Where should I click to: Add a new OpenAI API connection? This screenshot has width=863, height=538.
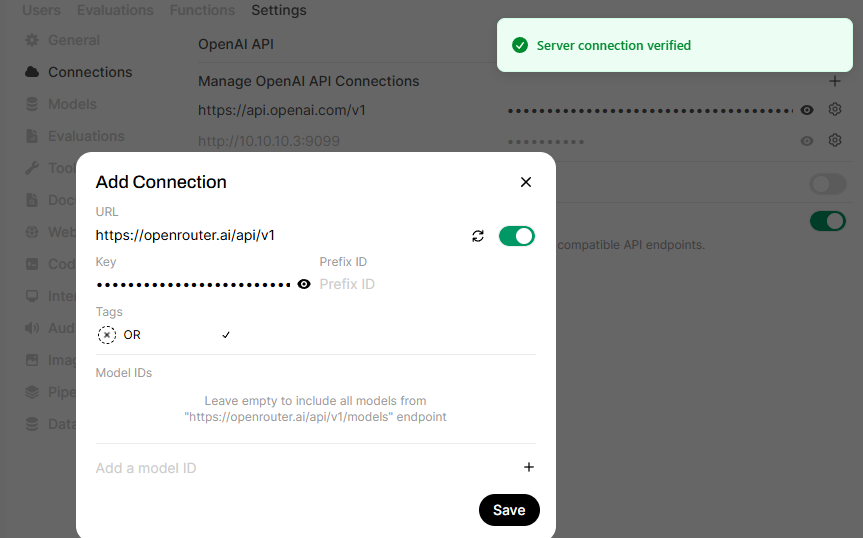coord(835,81)
